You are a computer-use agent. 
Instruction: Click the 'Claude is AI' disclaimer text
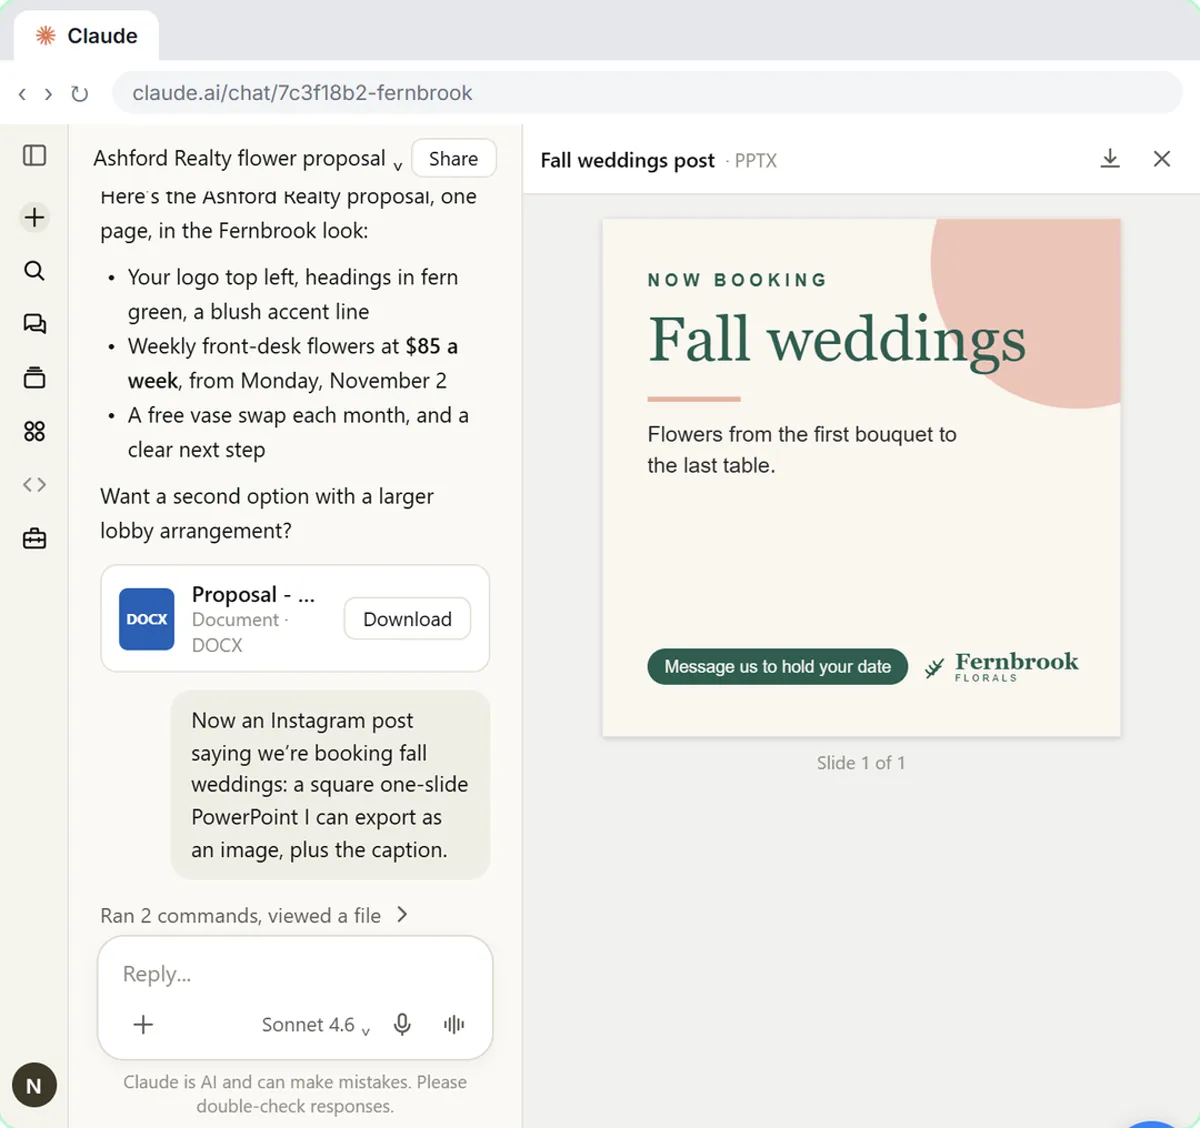tap(295, 1094)
